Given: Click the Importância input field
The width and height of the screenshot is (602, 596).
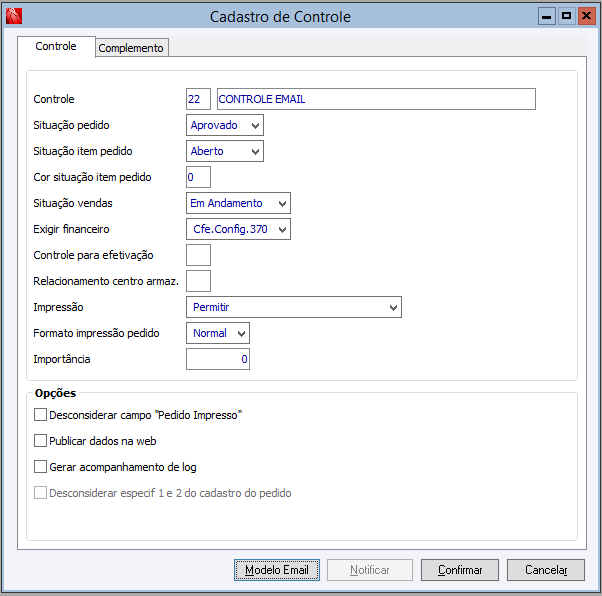Looking at the screenshot, I should [218, 359].
